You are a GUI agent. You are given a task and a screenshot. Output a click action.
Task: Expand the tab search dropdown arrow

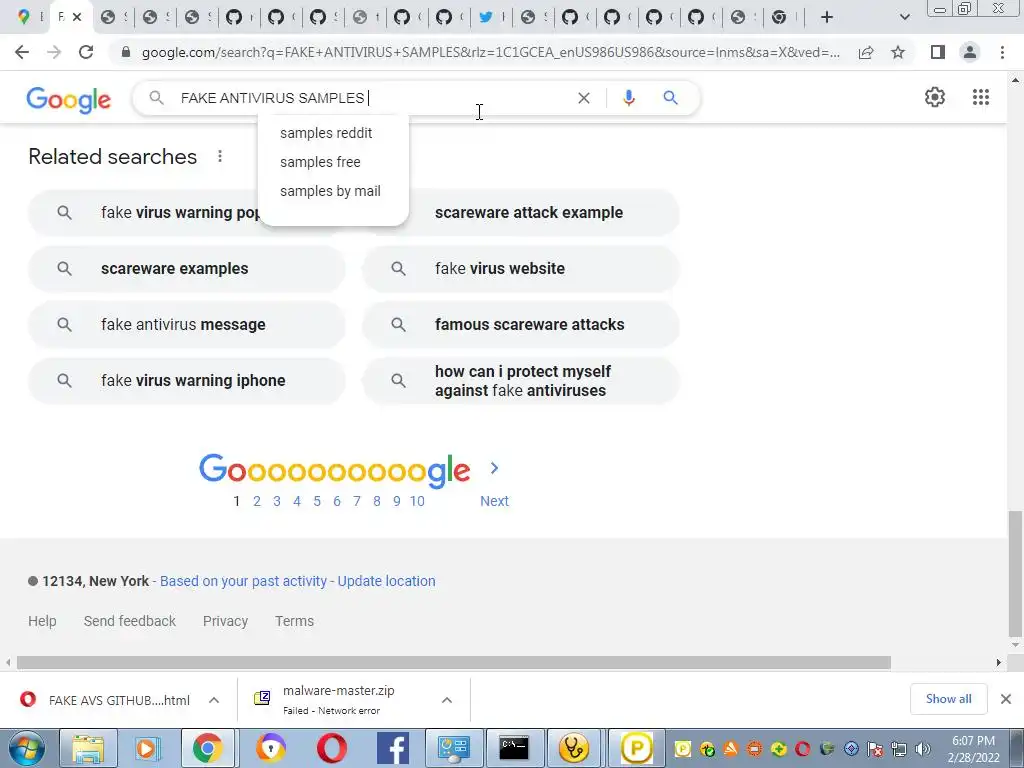click(x=904, y=17)
